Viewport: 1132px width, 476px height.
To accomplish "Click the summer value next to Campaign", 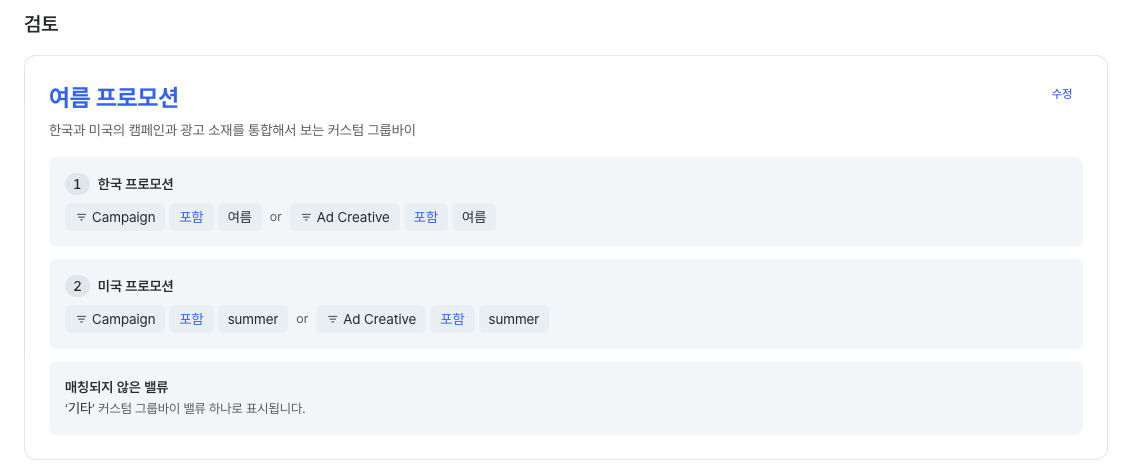I will point(253,319).
